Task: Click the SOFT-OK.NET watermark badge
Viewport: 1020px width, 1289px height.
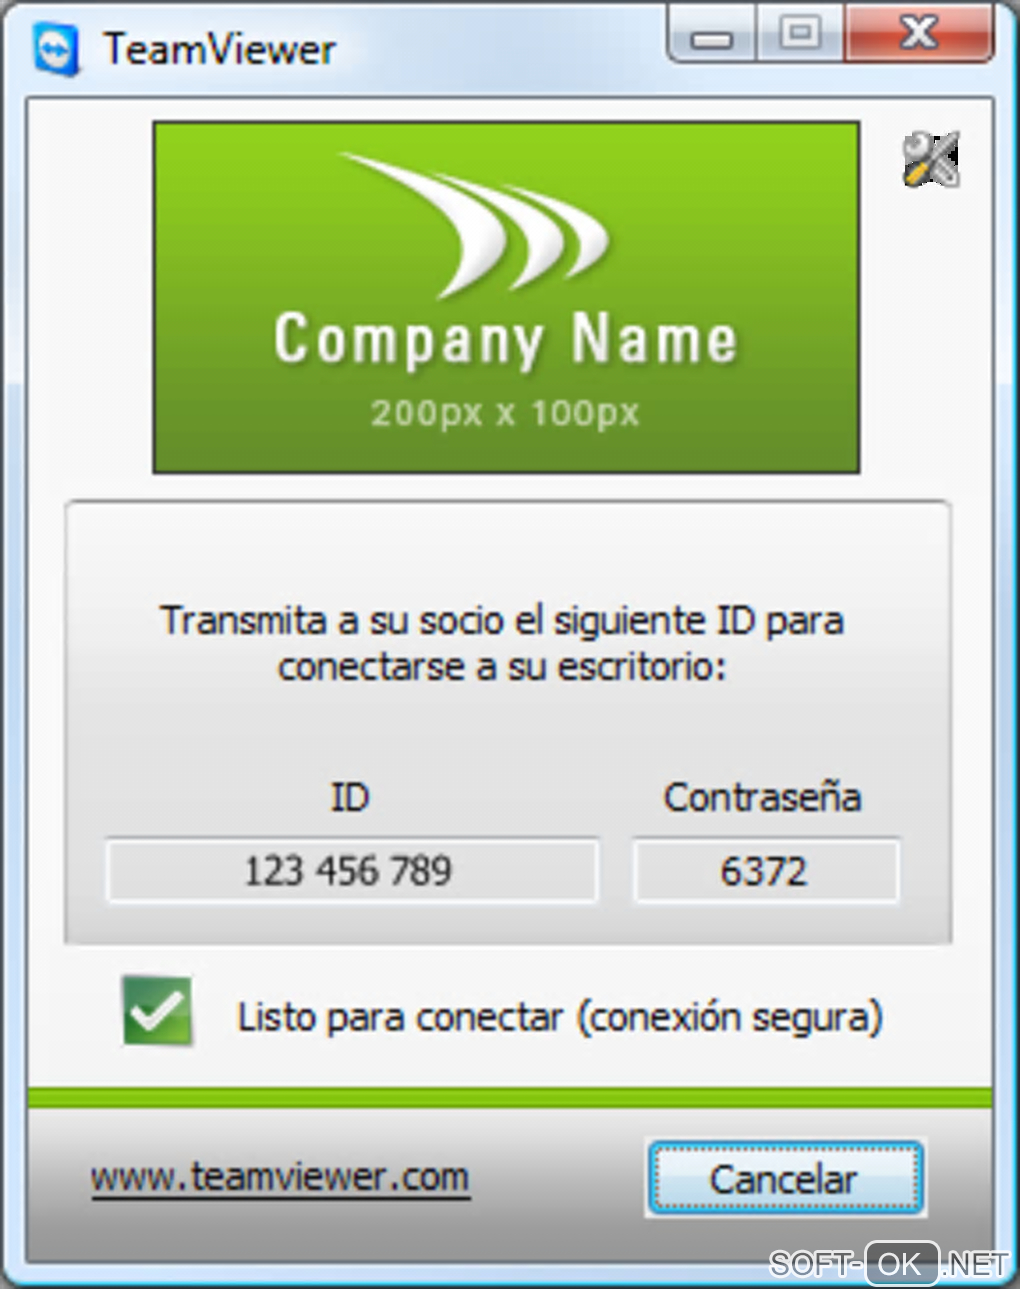Action: 888,1264
